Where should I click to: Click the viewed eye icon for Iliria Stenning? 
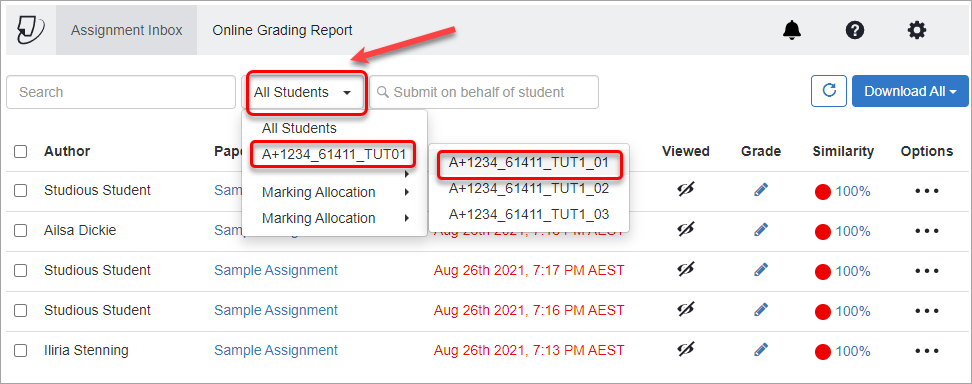coord(686,350)
